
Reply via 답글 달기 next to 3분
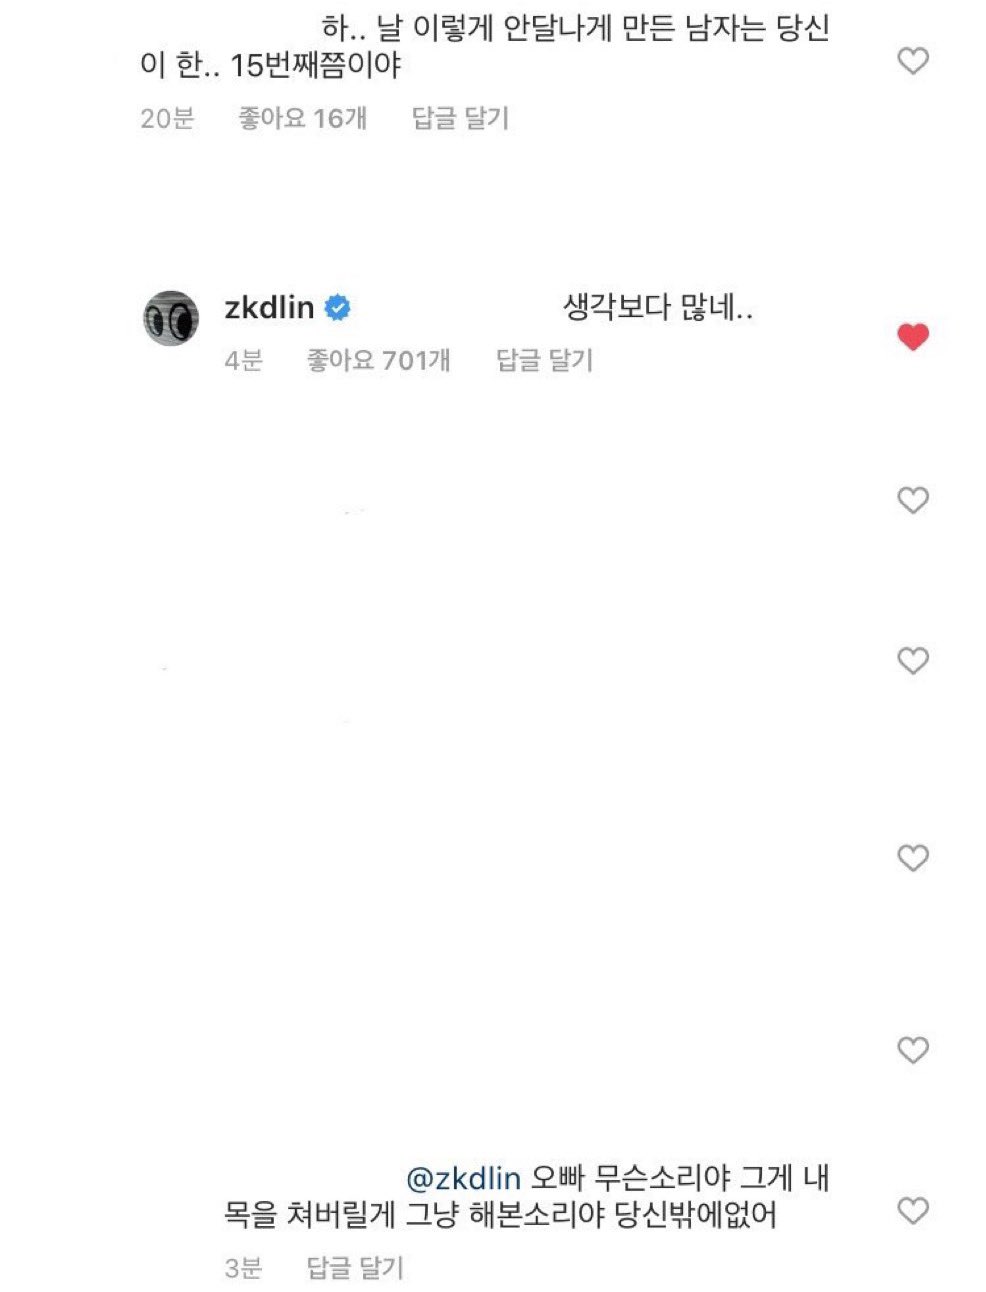(x=355, y=1268)
